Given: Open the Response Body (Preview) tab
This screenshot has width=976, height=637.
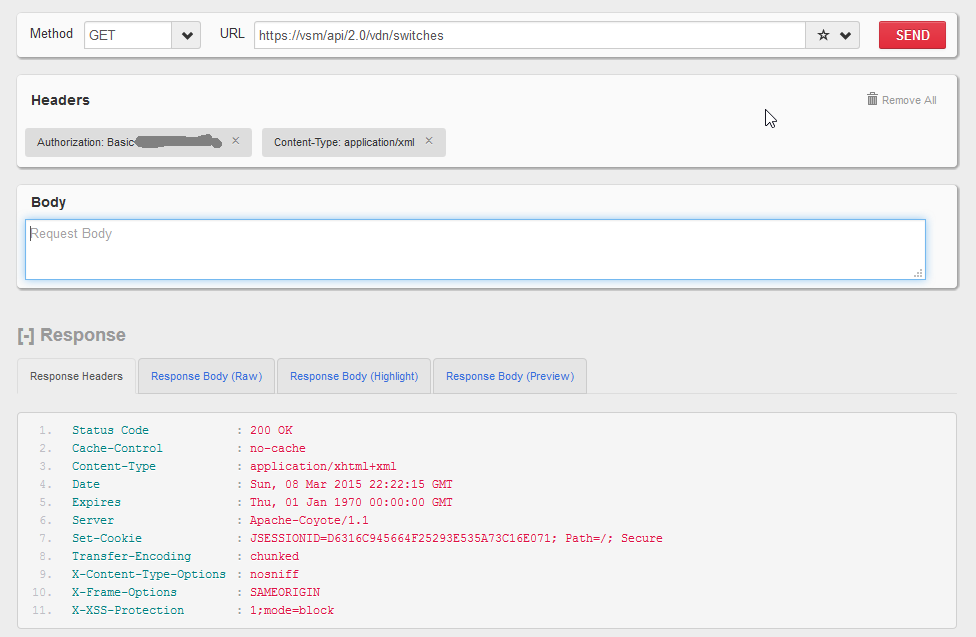Looking at the screenshot, I should point(510,376).
